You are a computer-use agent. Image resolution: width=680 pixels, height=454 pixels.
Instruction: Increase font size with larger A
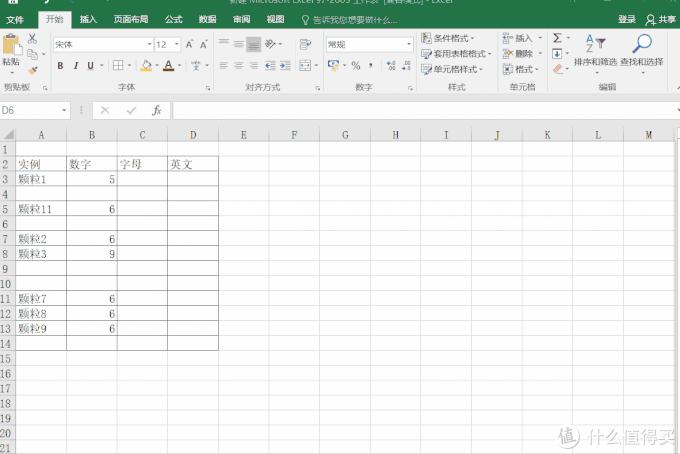point(190,44)
